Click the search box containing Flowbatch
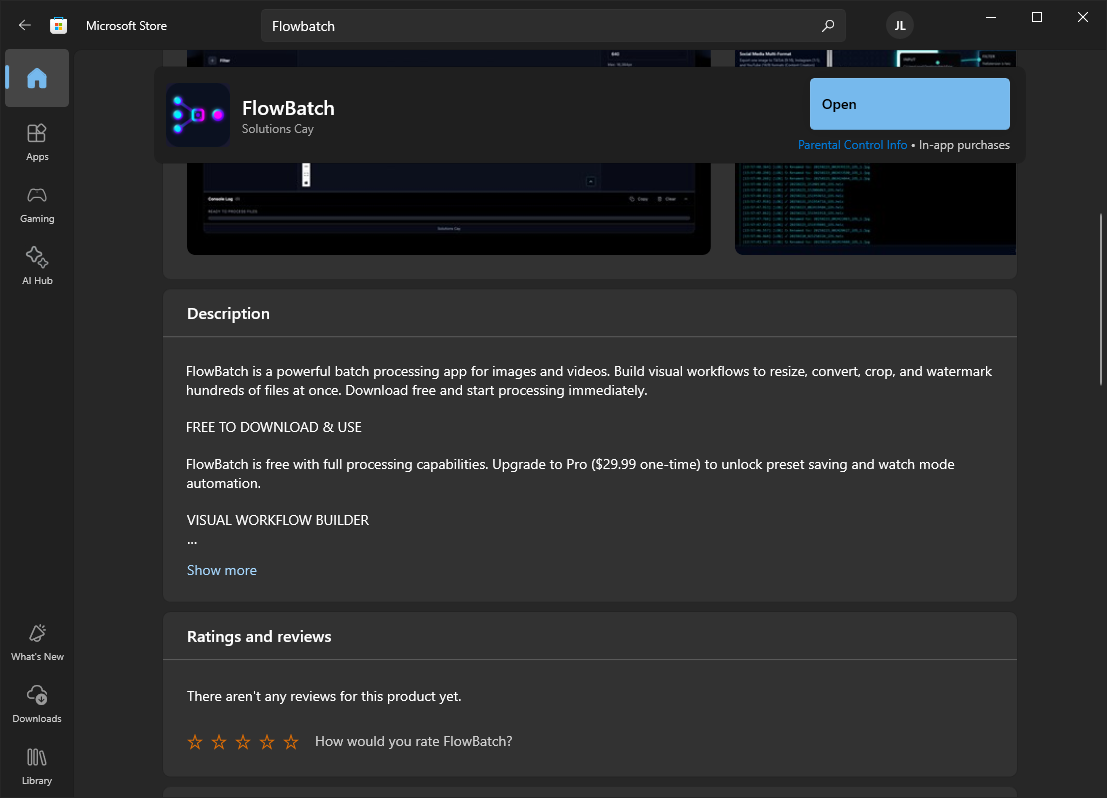Image resolution: width=1107 pixels, height=798 pixels. pyautogui.click(x=540, y=26)
